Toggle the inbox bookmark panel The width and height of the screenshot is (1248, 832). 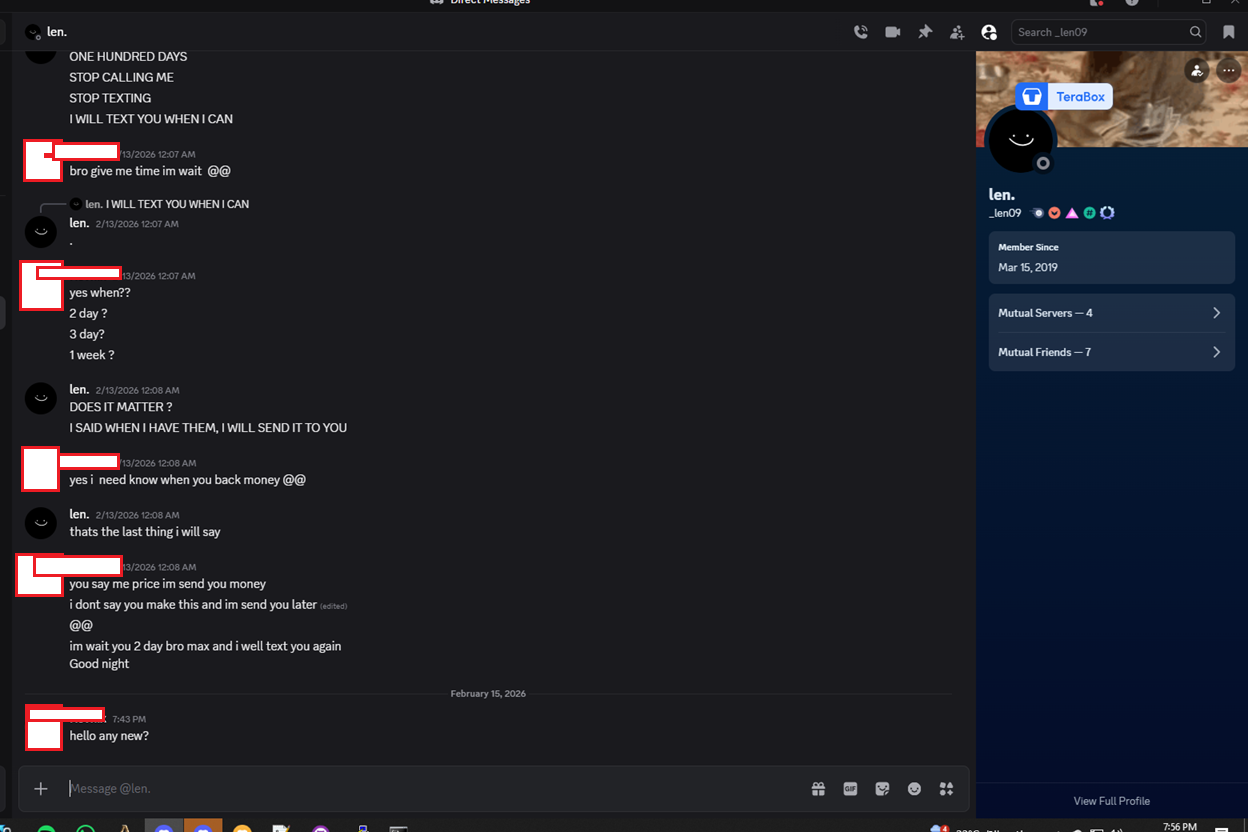[1228, 31]
